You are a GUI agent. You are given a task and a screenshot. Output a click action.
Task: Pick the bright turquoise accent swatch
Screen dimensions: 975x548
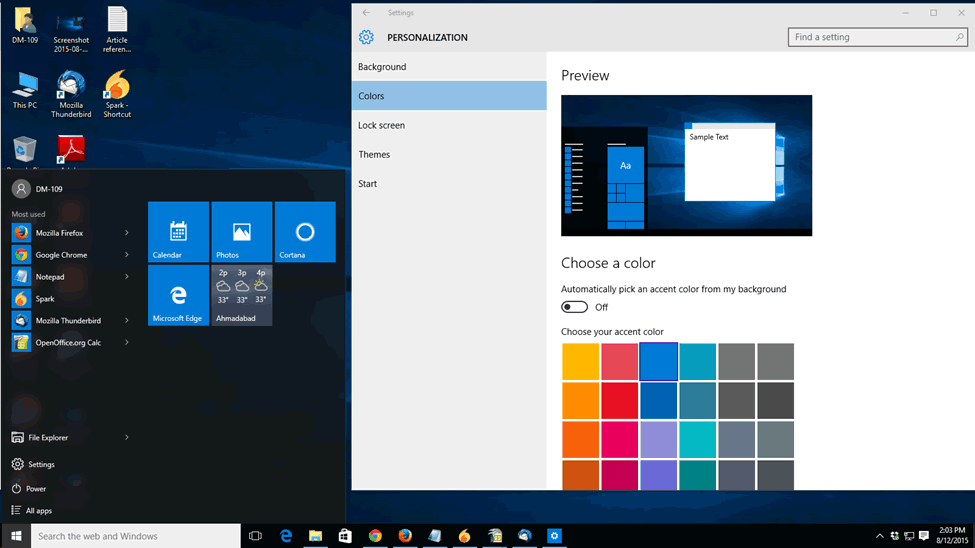click(698, 439)
